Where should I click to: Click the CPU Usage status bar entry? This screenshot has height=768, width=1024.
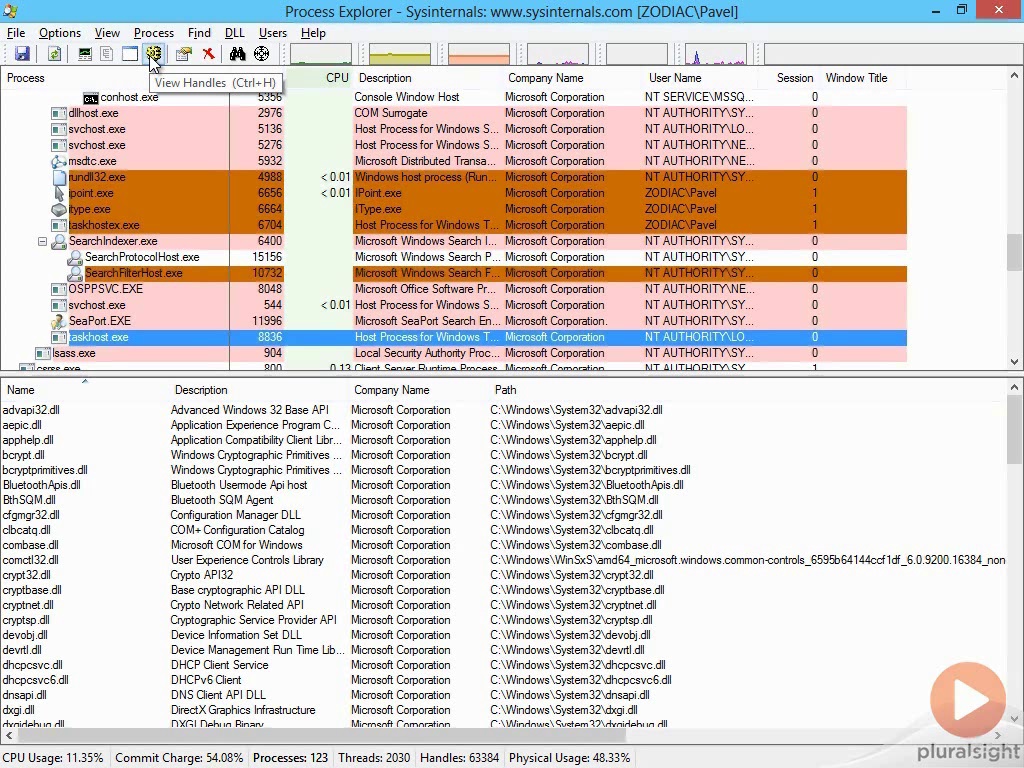tap(54, 758)
